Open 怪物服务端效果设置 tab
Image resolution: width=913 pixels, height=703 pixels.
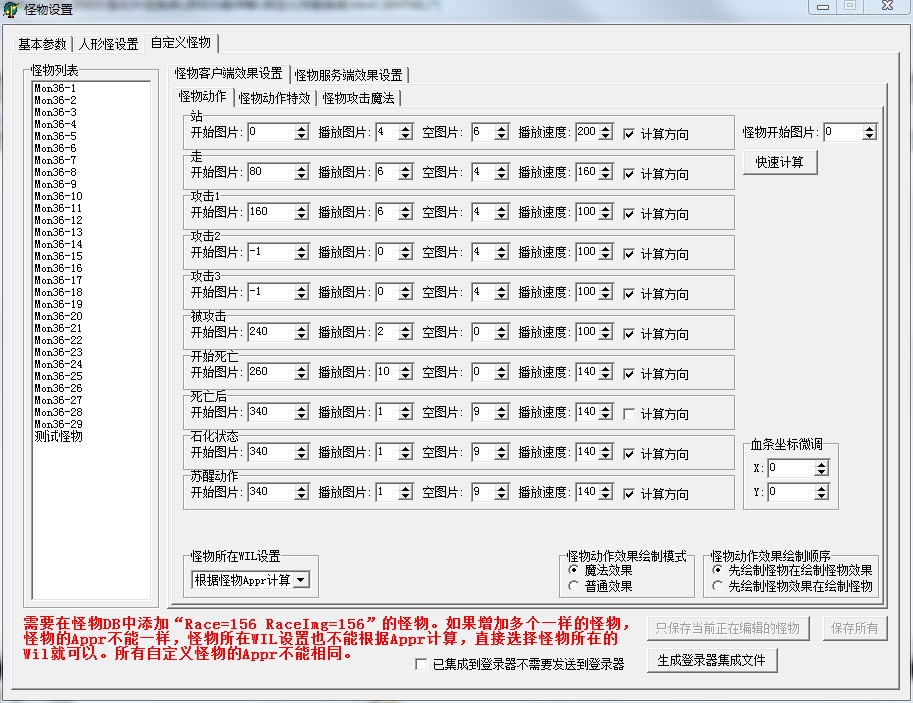tap(348, 75)
